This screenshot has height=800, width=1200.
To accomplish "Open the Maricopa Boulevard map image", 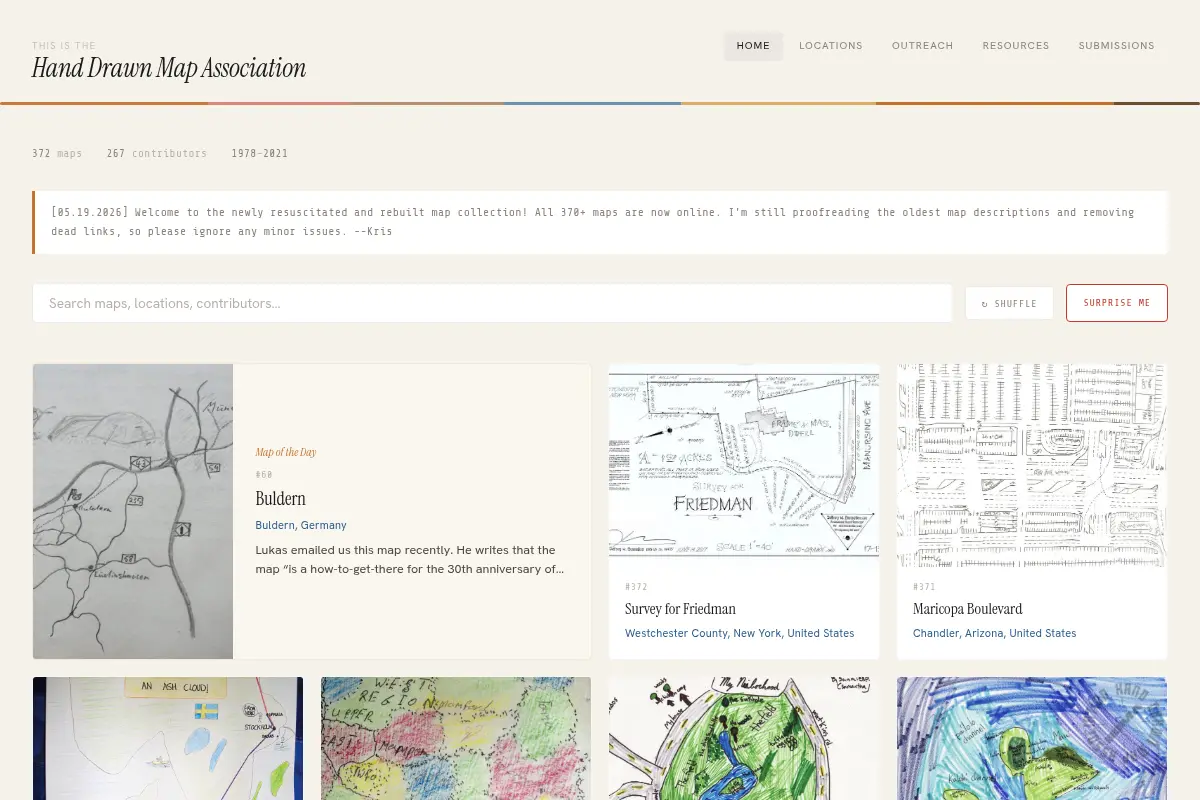I will 1032,465.
